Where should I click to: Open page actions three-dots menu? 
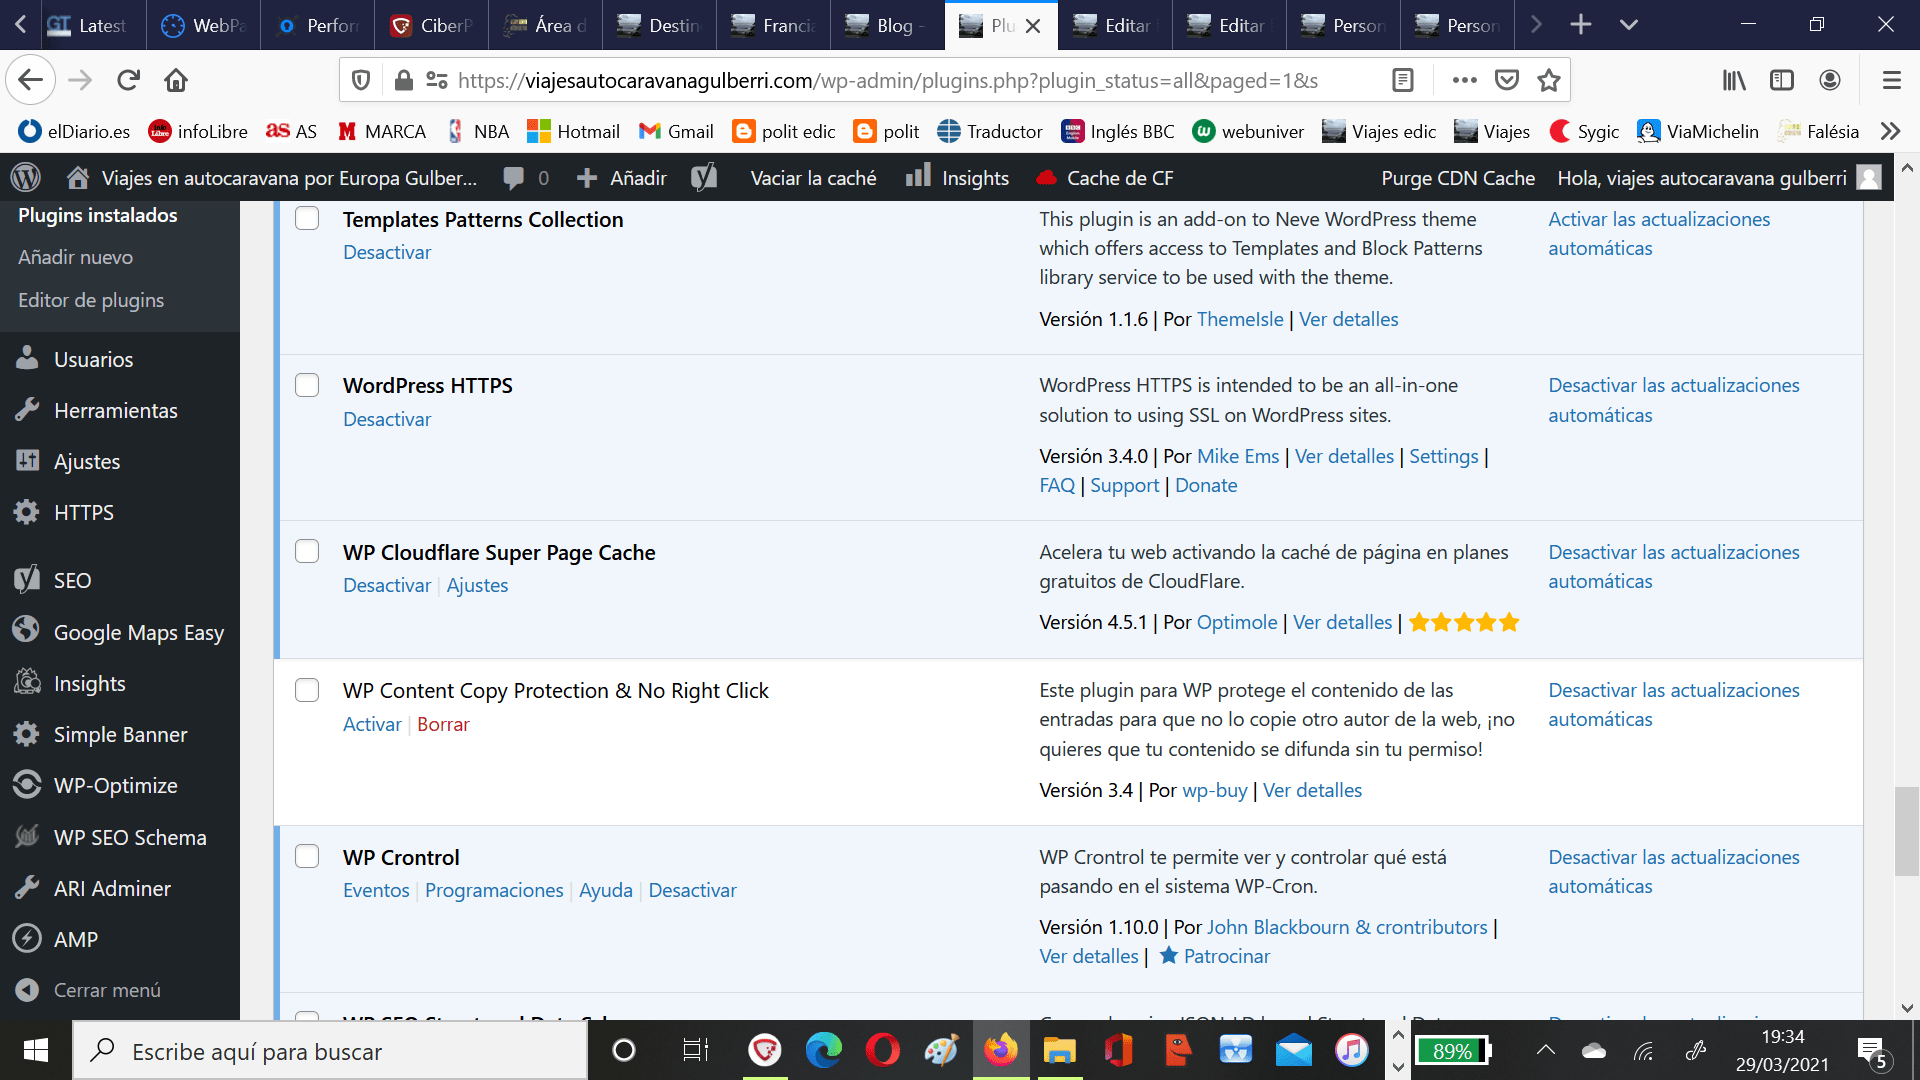pyautogui.click(x=1464, y=80)
